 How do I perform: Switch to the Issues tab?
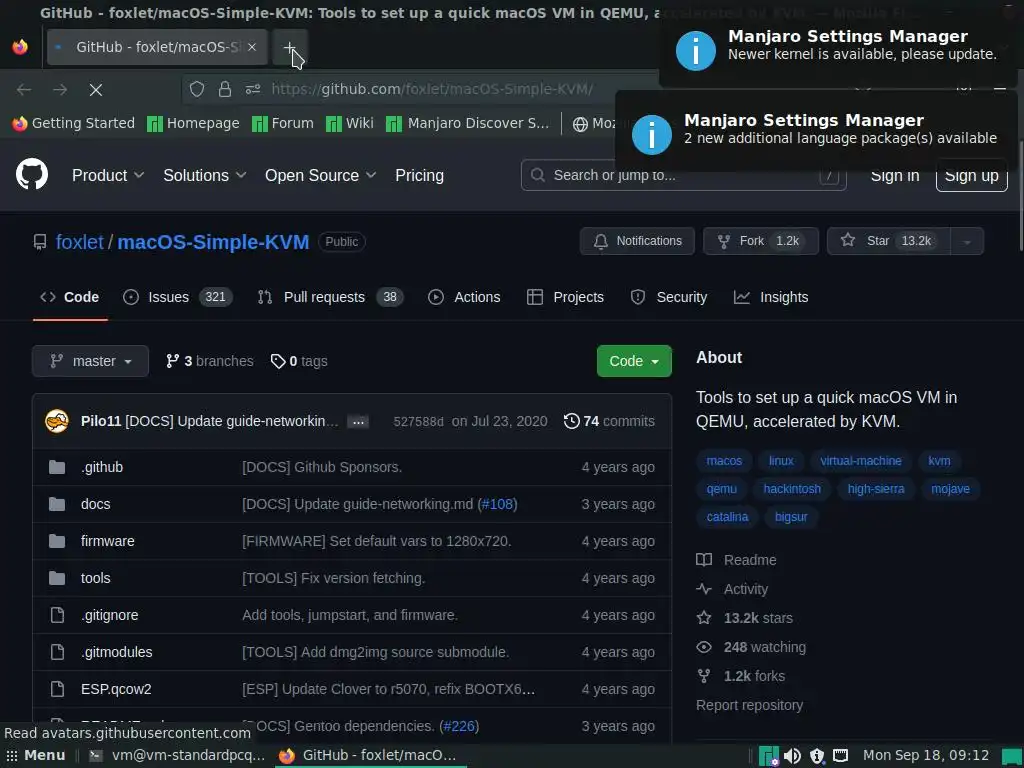[177, 297]
